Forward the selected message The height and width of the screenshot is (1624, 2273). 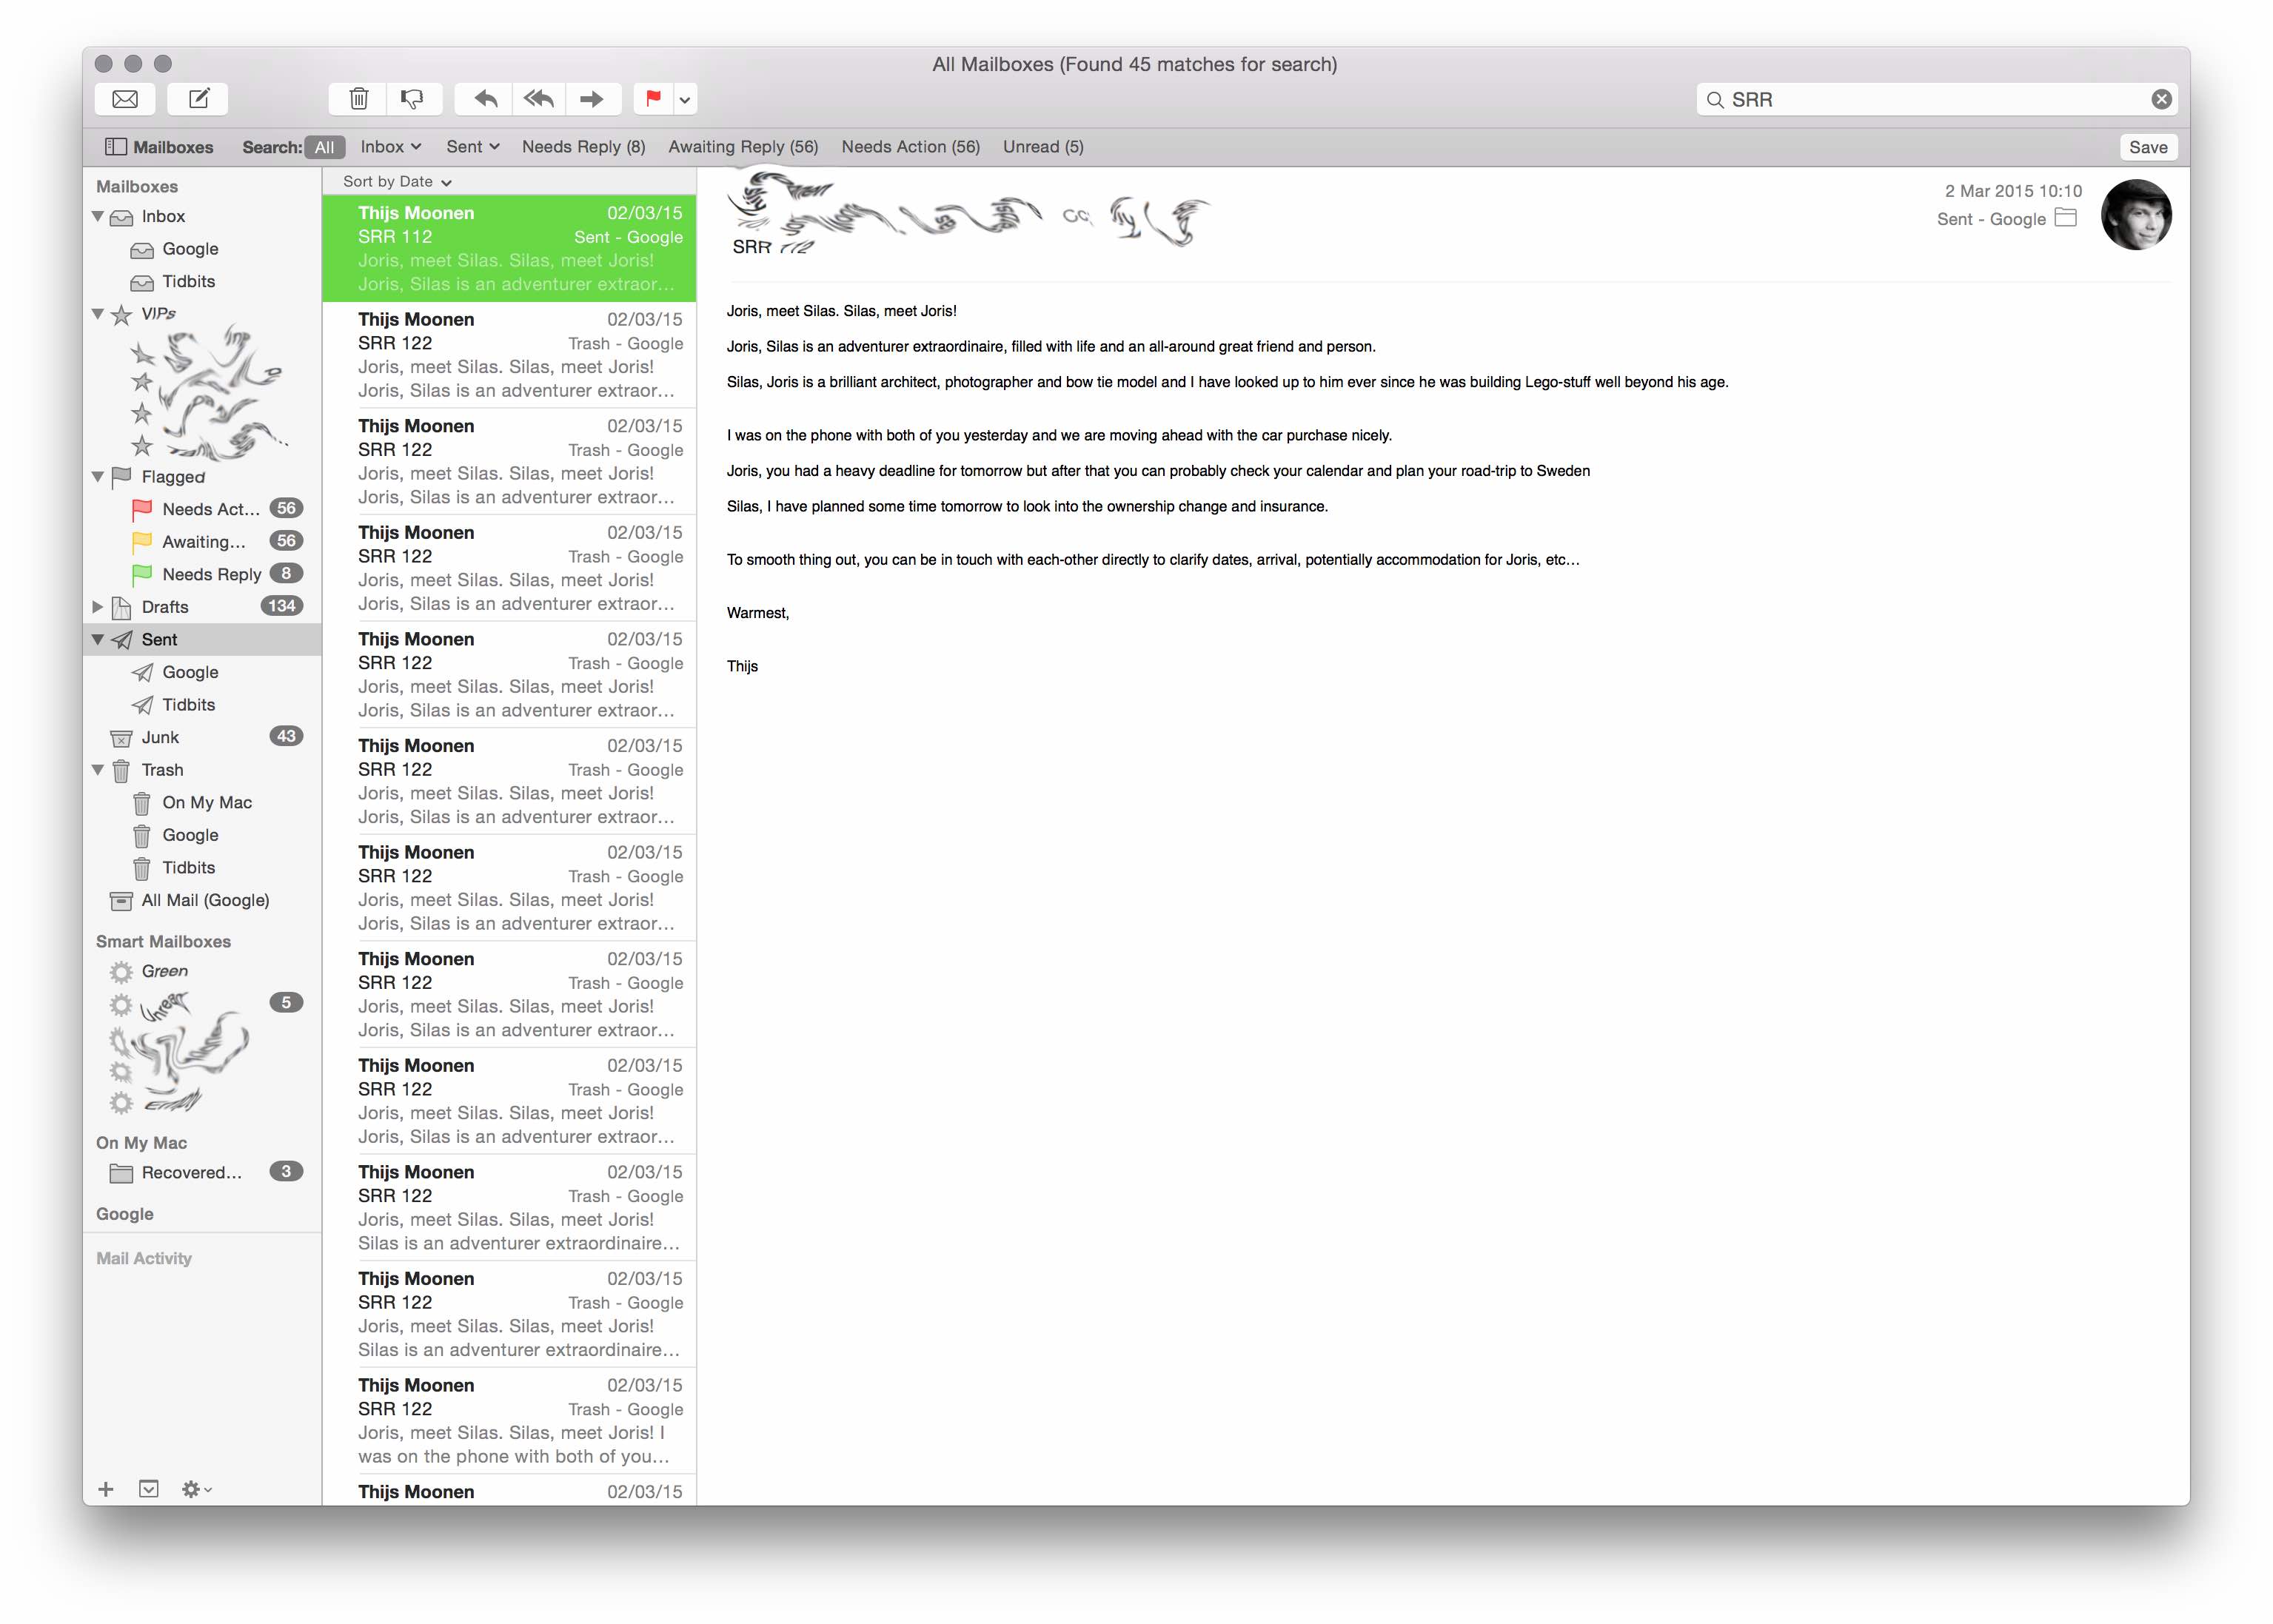592,99
